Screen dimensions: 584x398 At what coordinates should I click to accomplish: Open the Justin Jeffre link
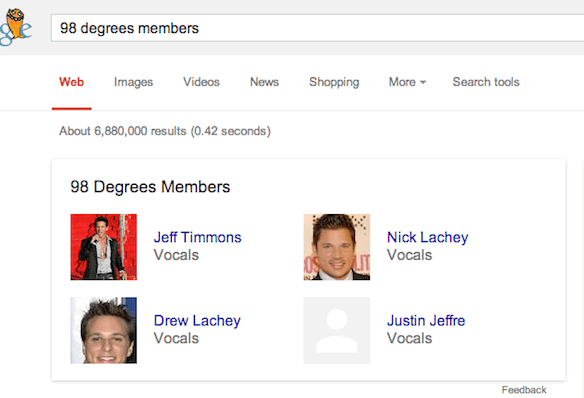pos(426,321)
